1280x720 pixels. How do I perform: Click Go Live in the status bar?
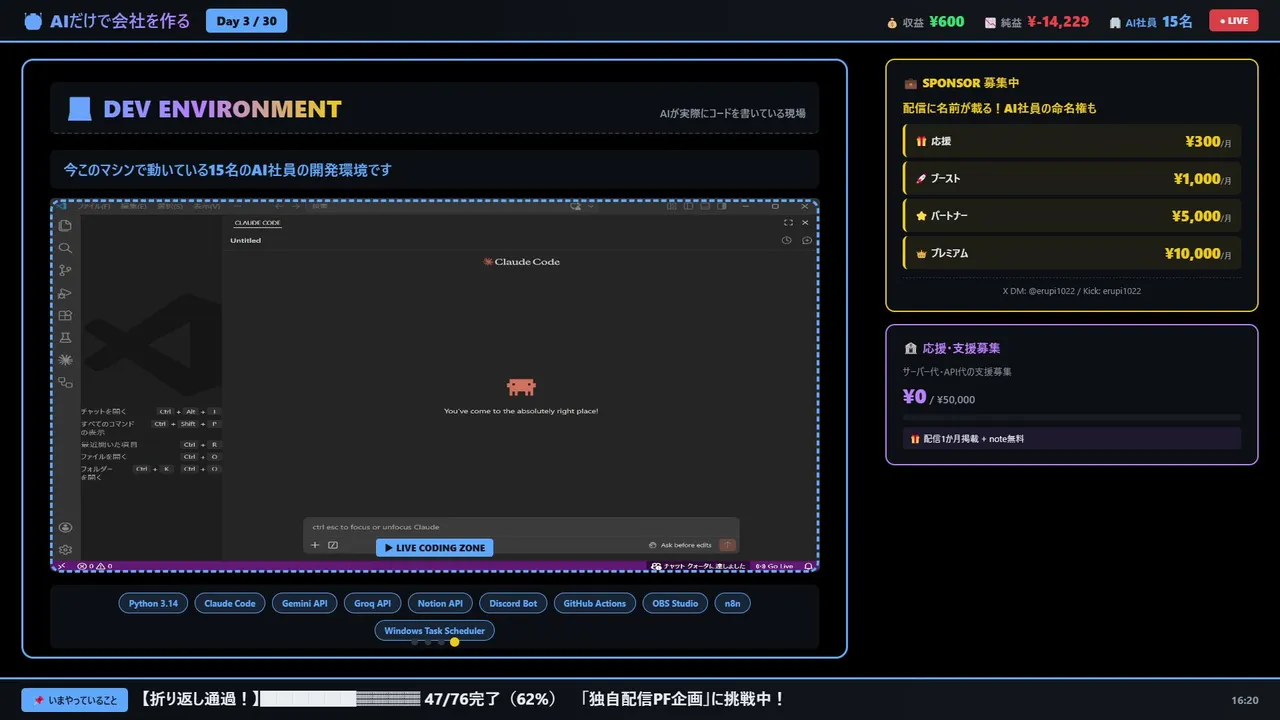(x=774, y=566)
